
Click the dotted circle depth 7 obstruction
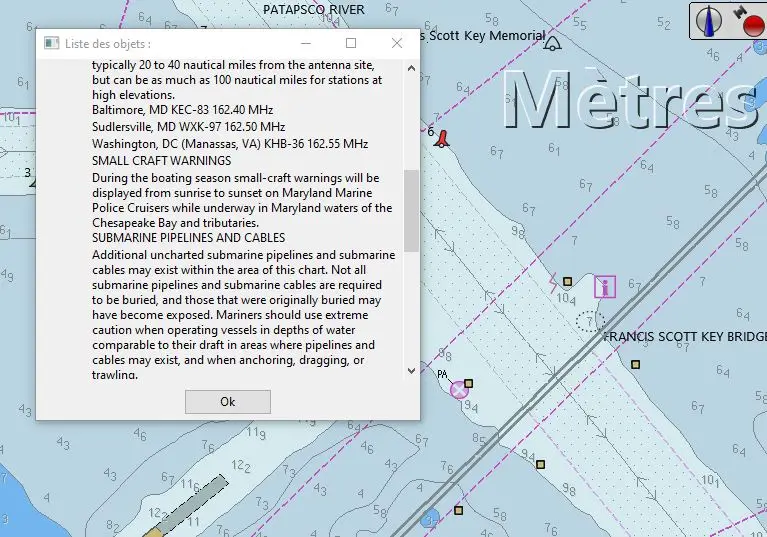coord(590,321)
